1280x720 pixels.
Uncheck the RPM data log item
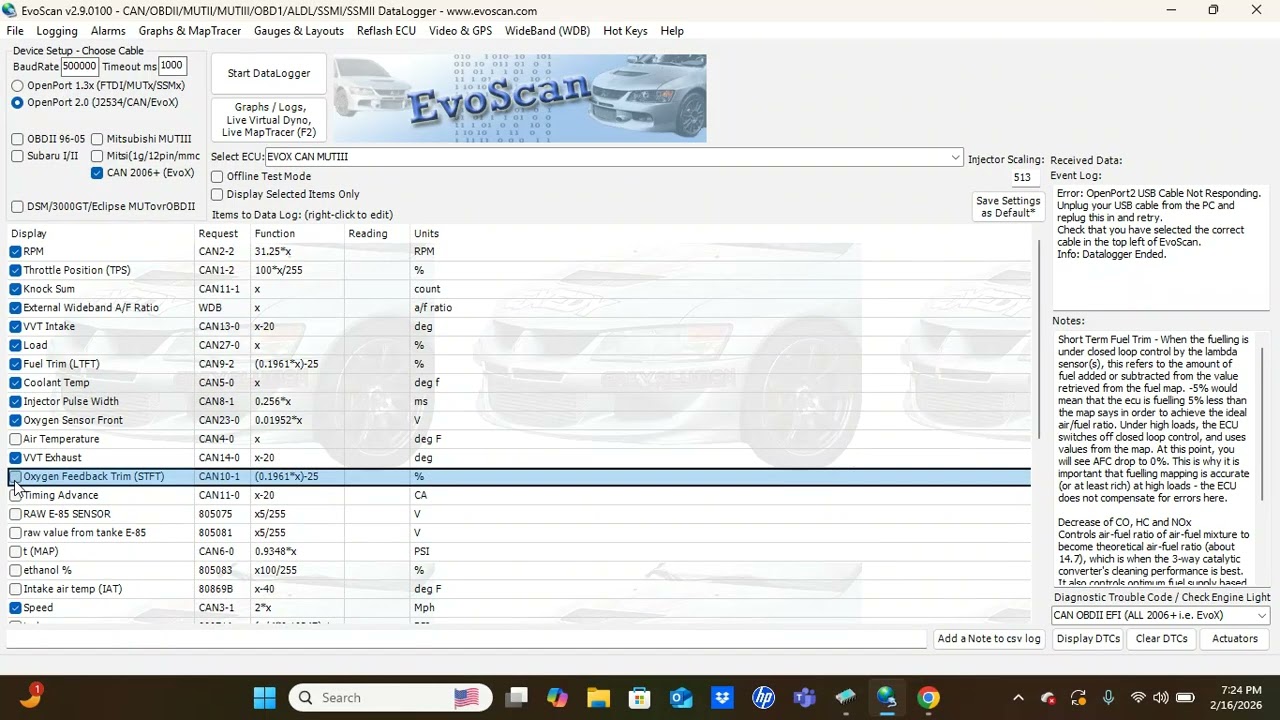point(15,252)
